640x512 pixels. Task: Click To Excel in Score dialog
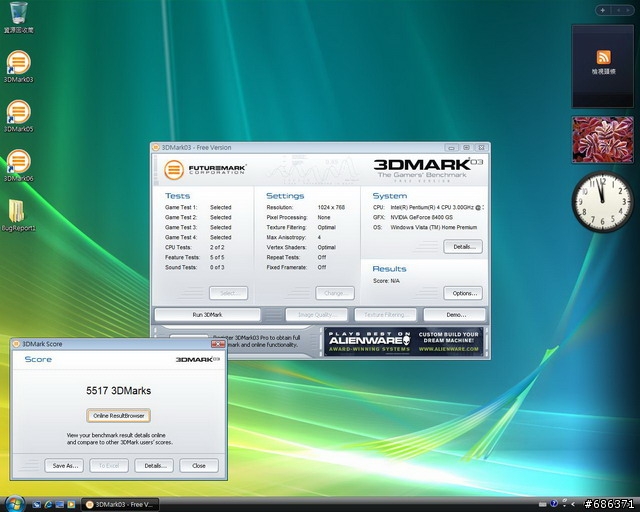(x=109, y=465)
